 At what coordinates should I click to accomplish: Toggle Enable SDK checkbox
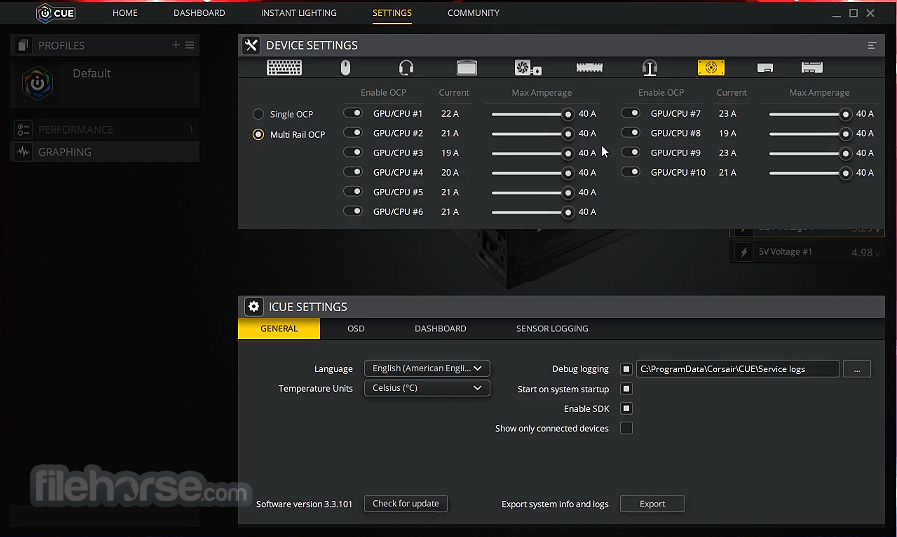pos(626,408)
